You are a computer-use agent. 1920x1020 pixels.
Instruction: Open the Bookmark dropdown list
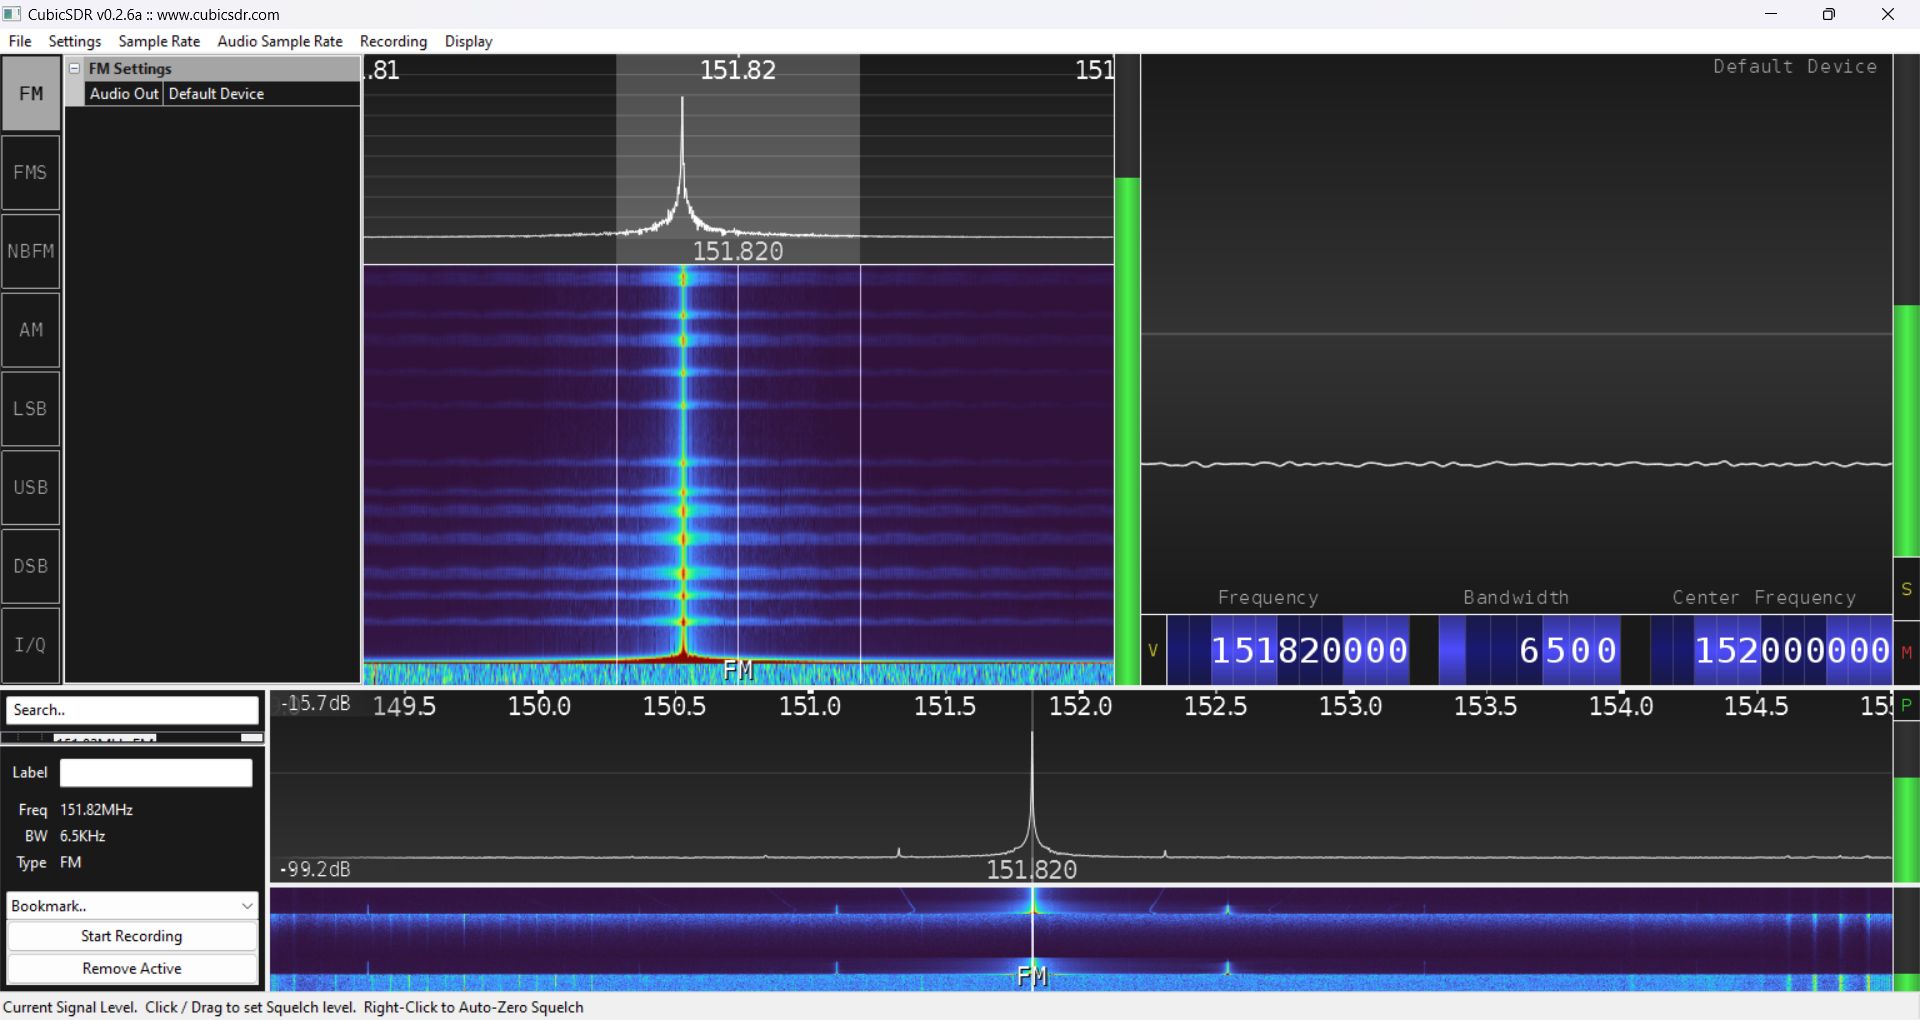[x=132, y=906]
